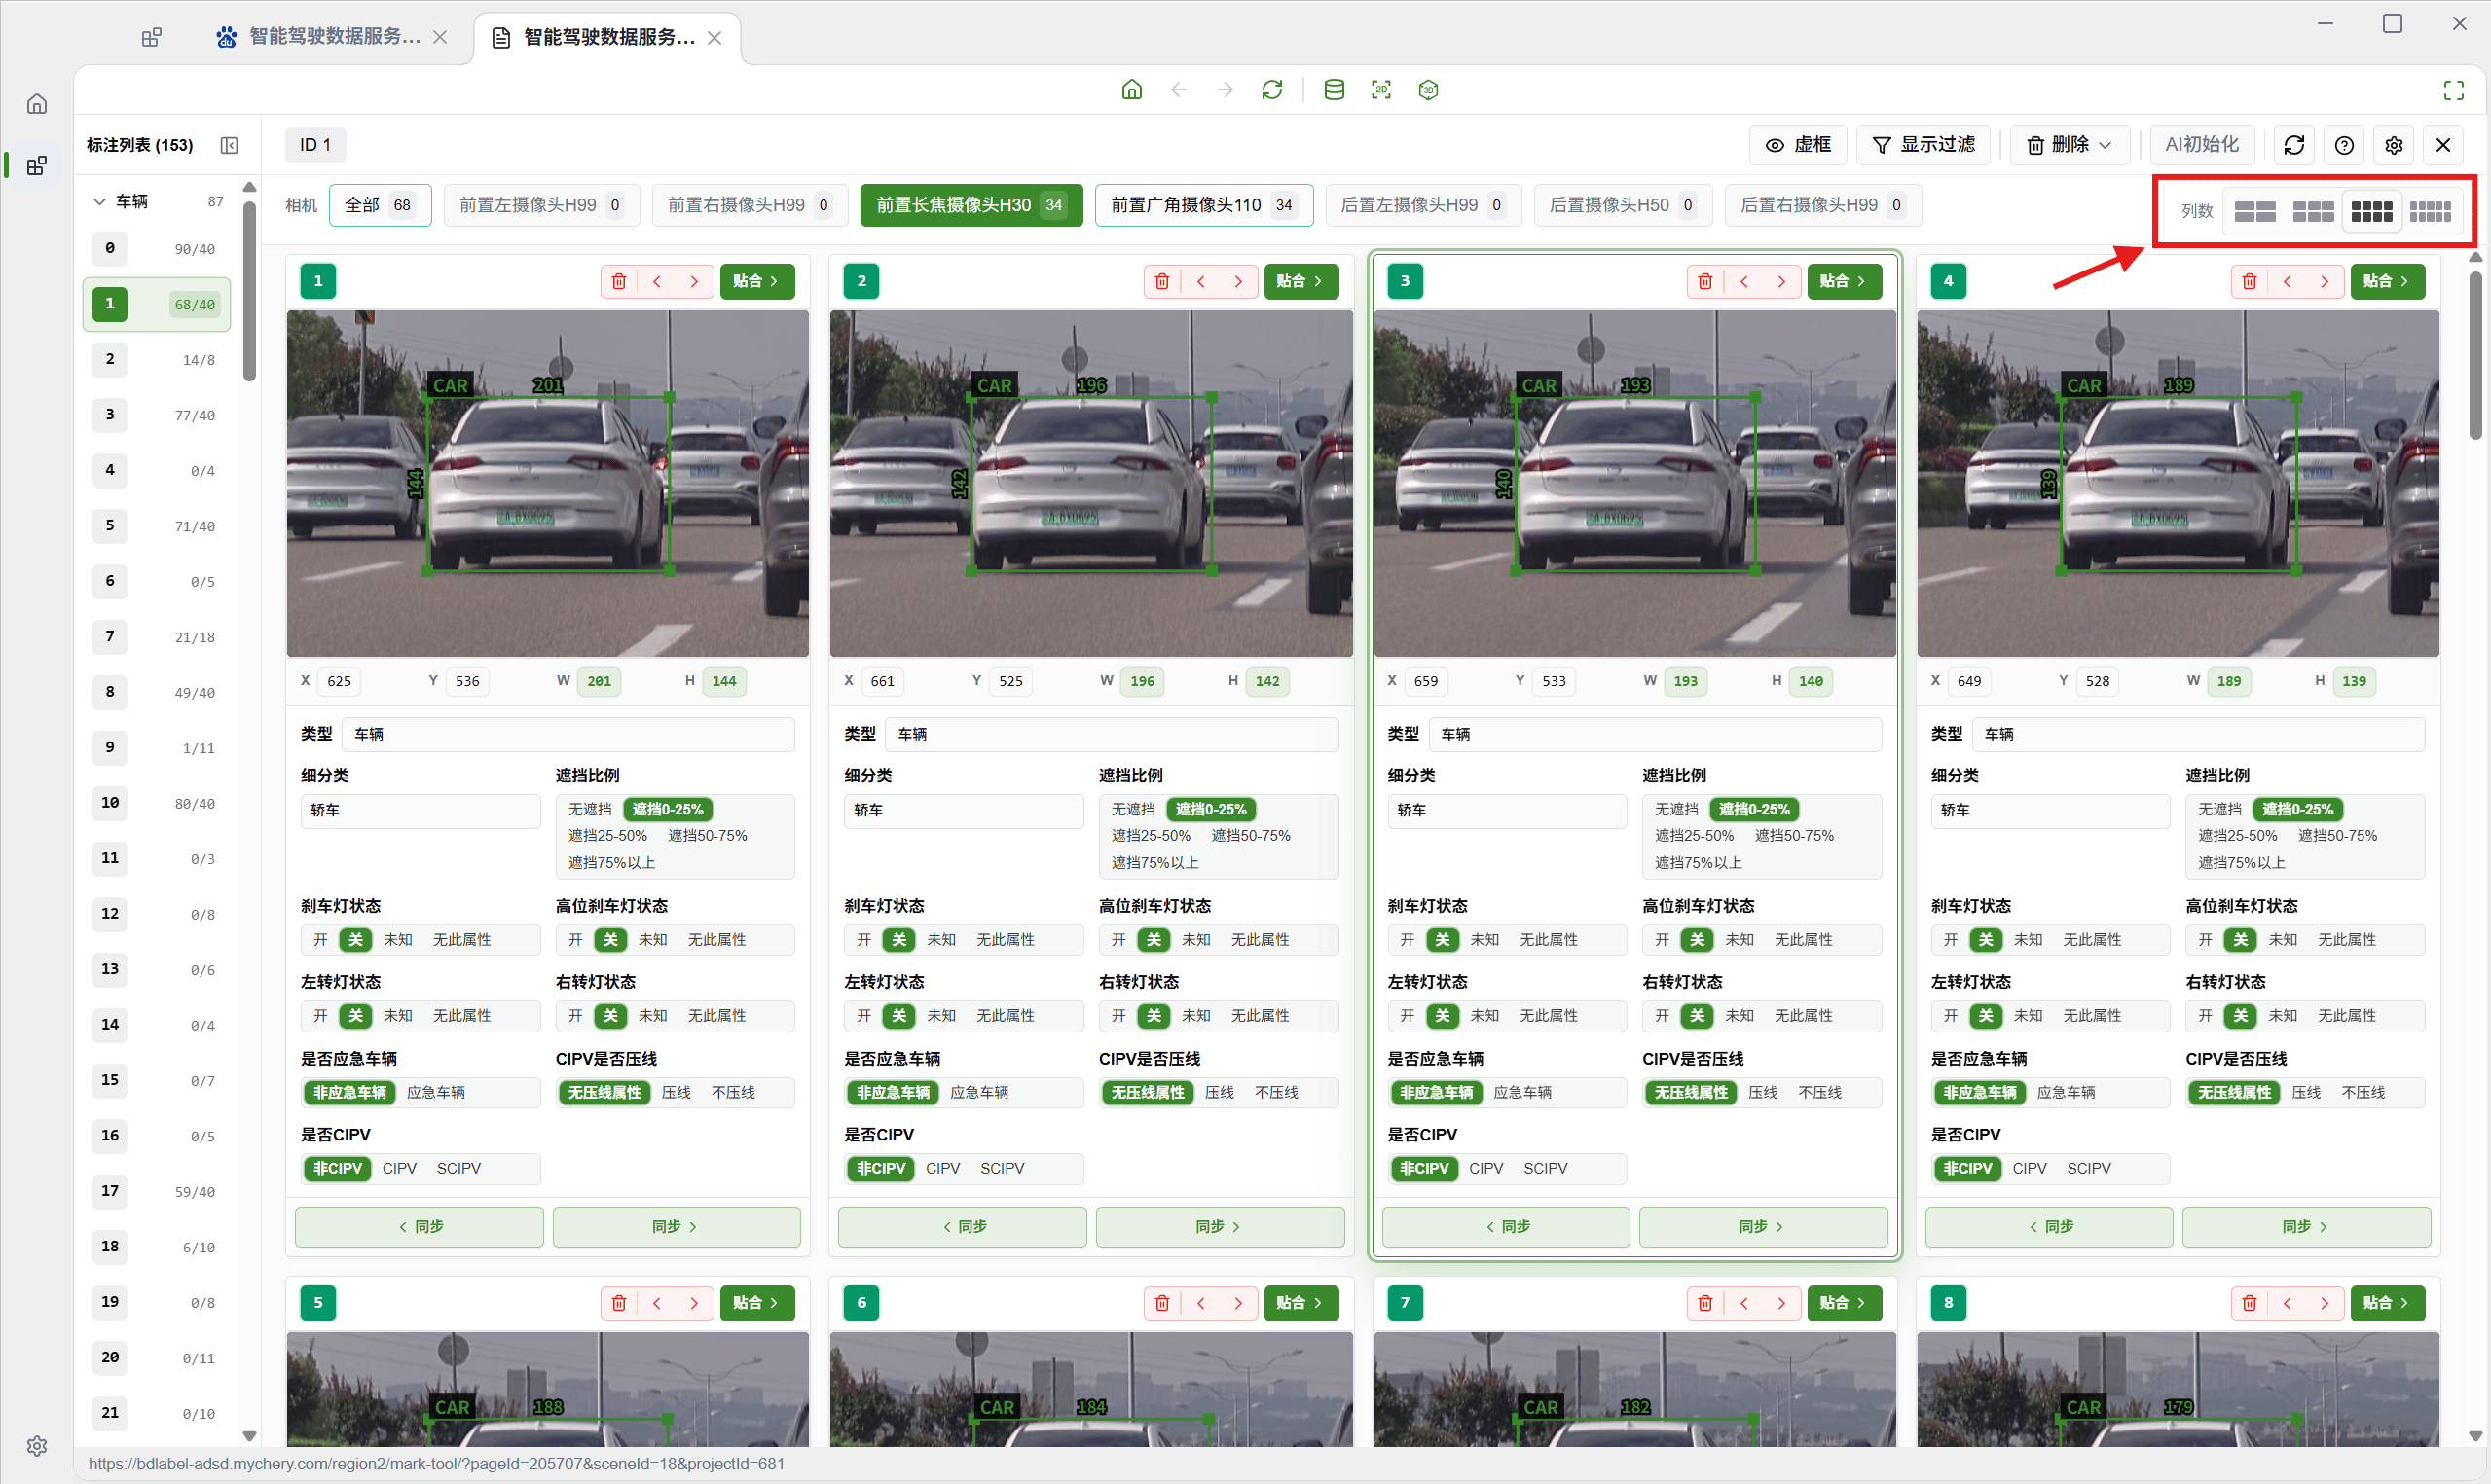This screenshot has width=2491, height=1484.
Task: Click the back arrow in the top navigation bar
Action: 1178,90
